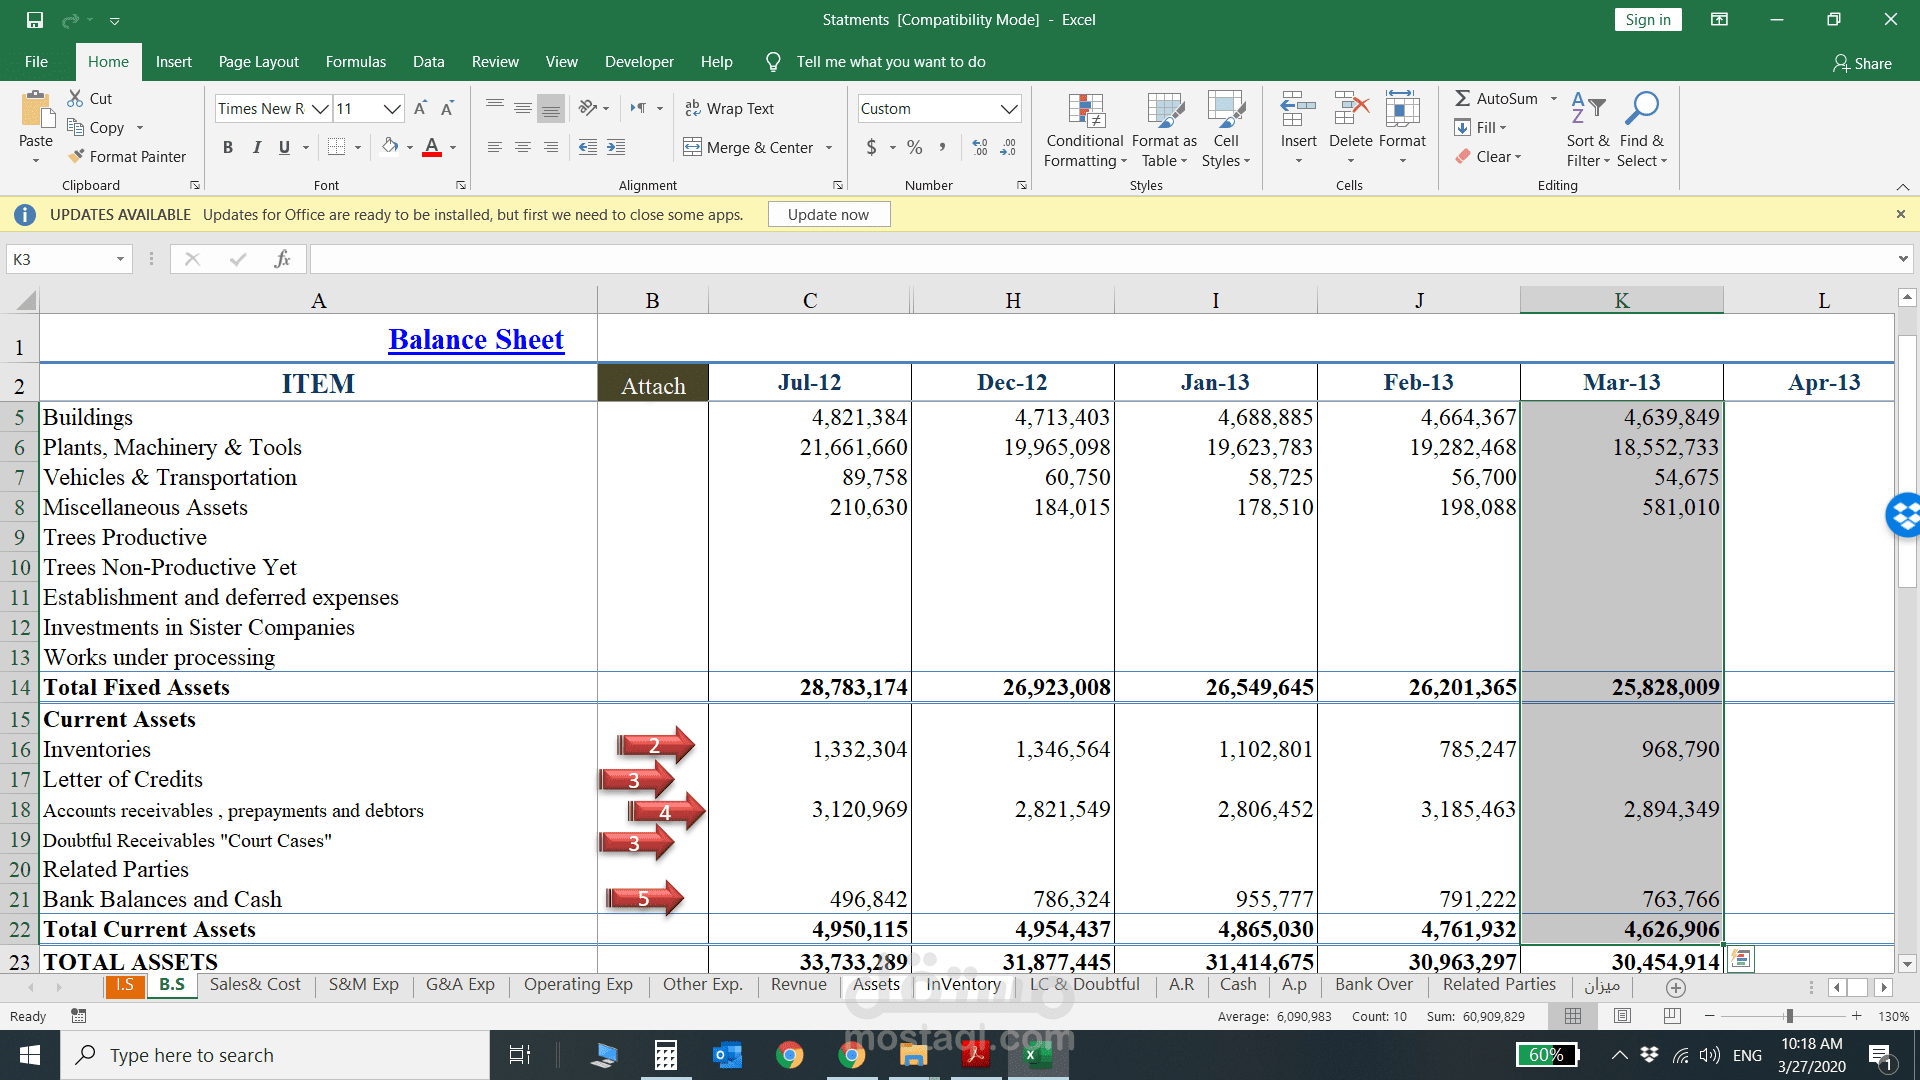This screenshot has width=1920, height=1080.
Task: Switch to the Inventory sheet tab
Action: pyautogui.click(x=962, y=984)
